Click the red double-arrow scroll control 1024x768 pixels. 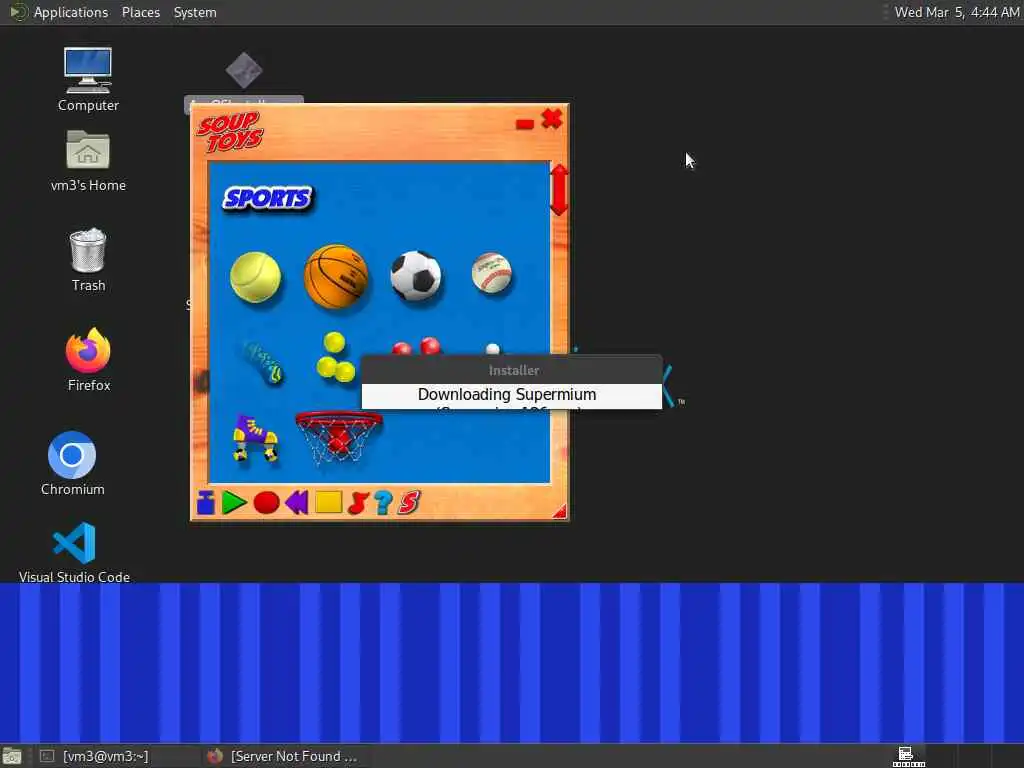tap(559, 190)
